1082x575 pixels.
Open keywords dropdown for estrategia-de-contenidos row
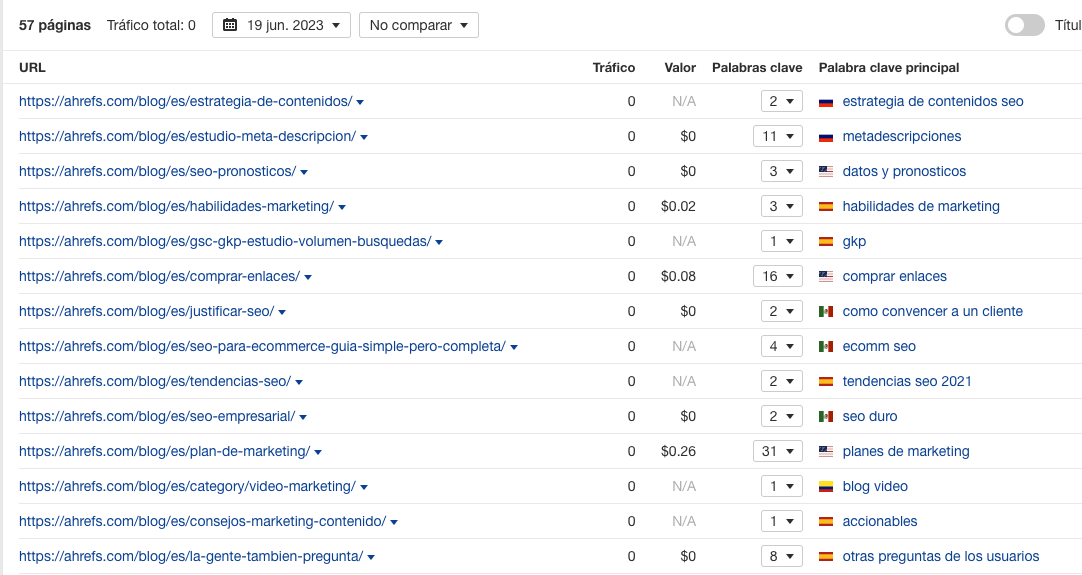click(782, 101)
